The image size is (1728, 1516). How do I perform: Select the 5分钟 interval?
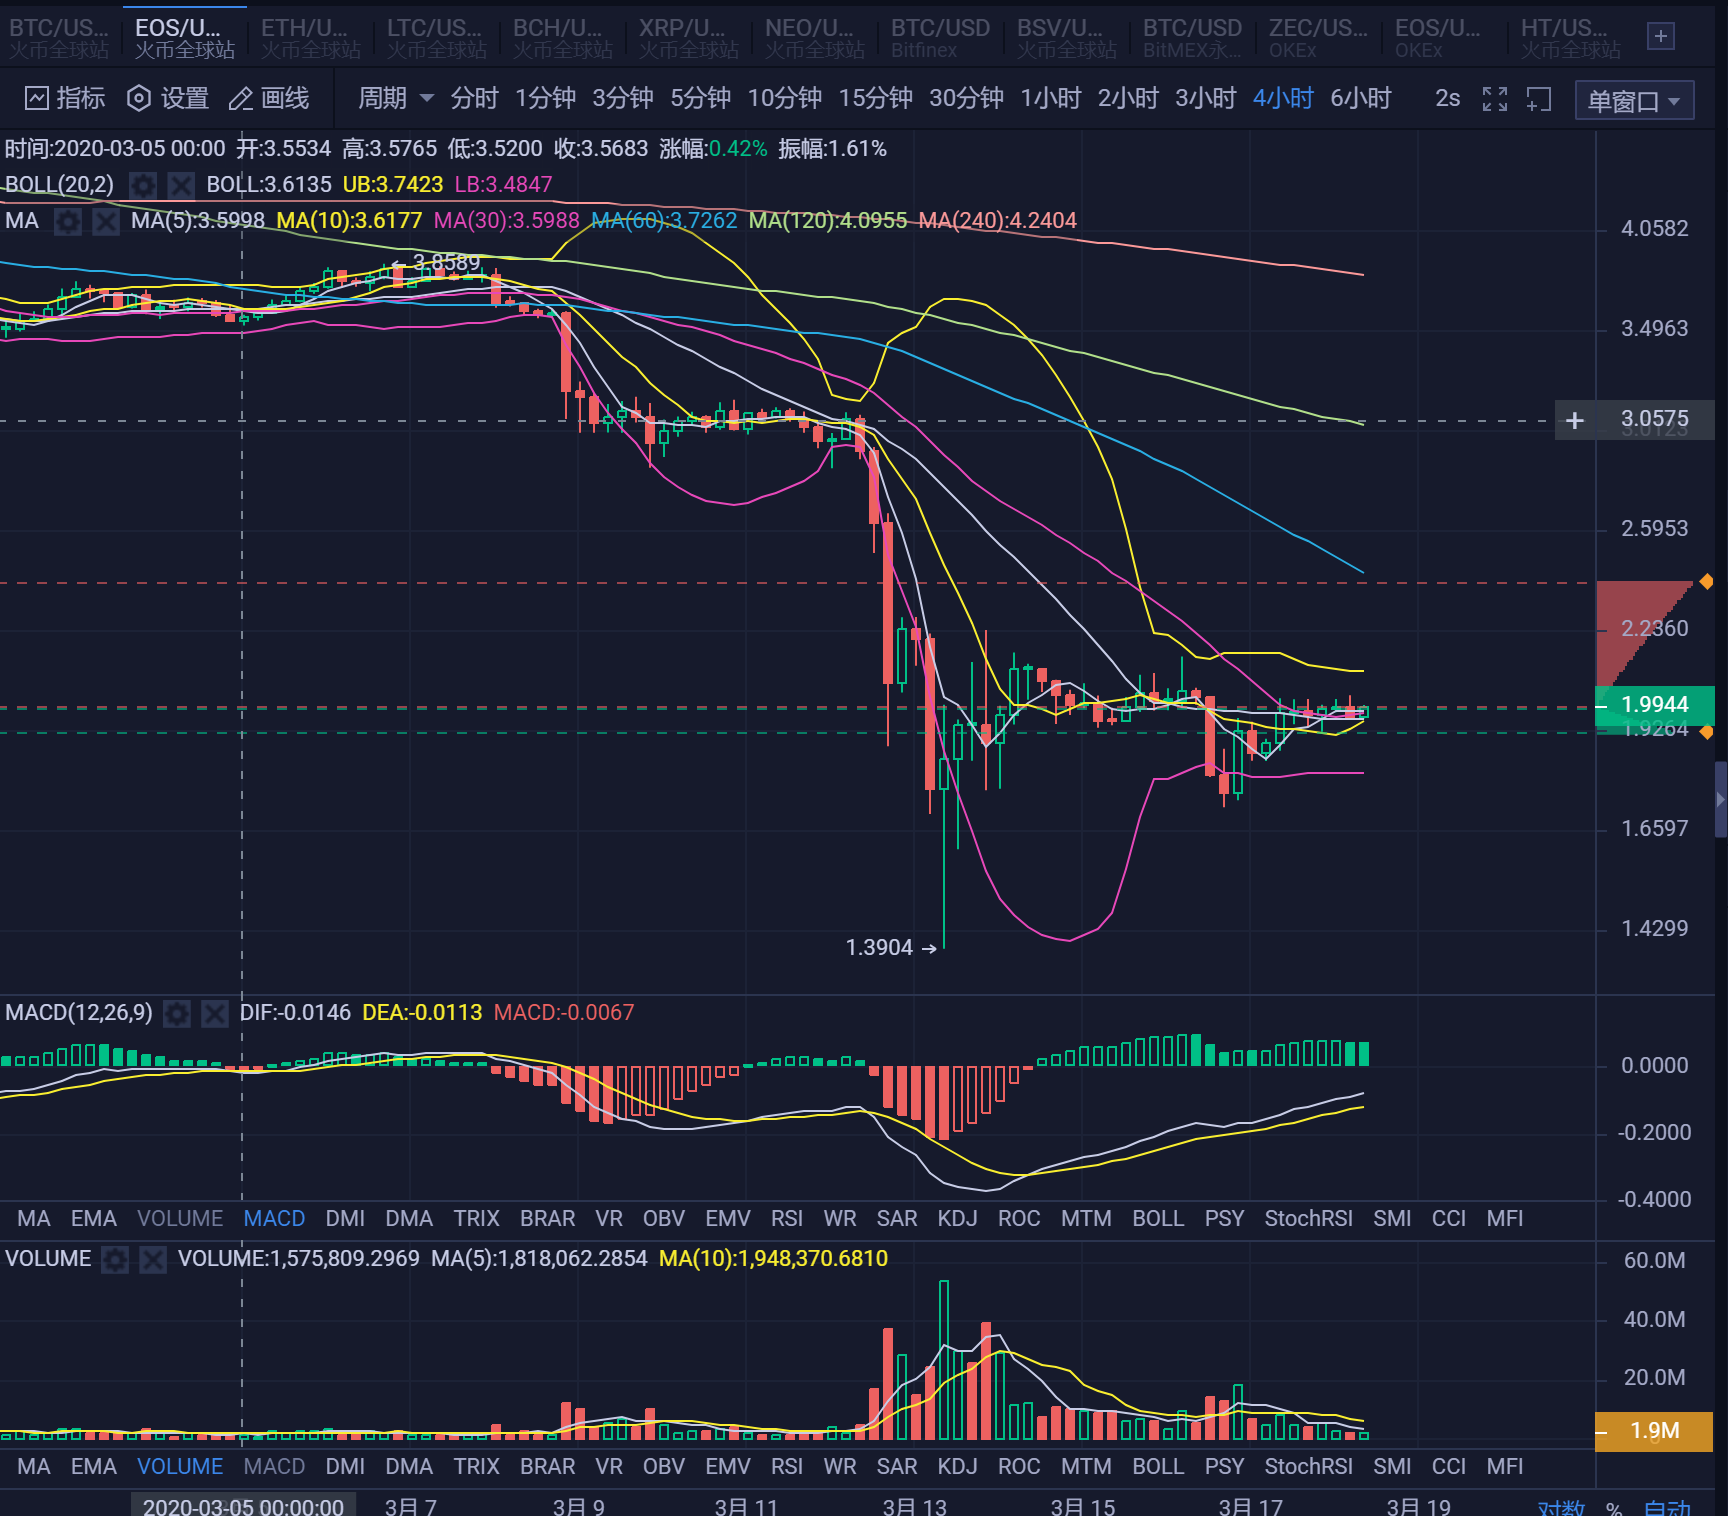700,98
